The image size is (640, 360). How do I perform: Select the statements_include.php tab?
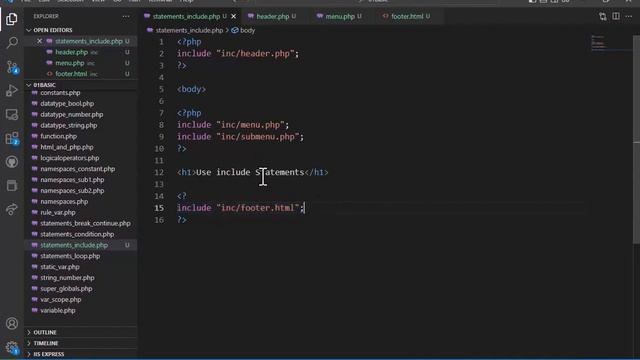(x=186, y=16)
